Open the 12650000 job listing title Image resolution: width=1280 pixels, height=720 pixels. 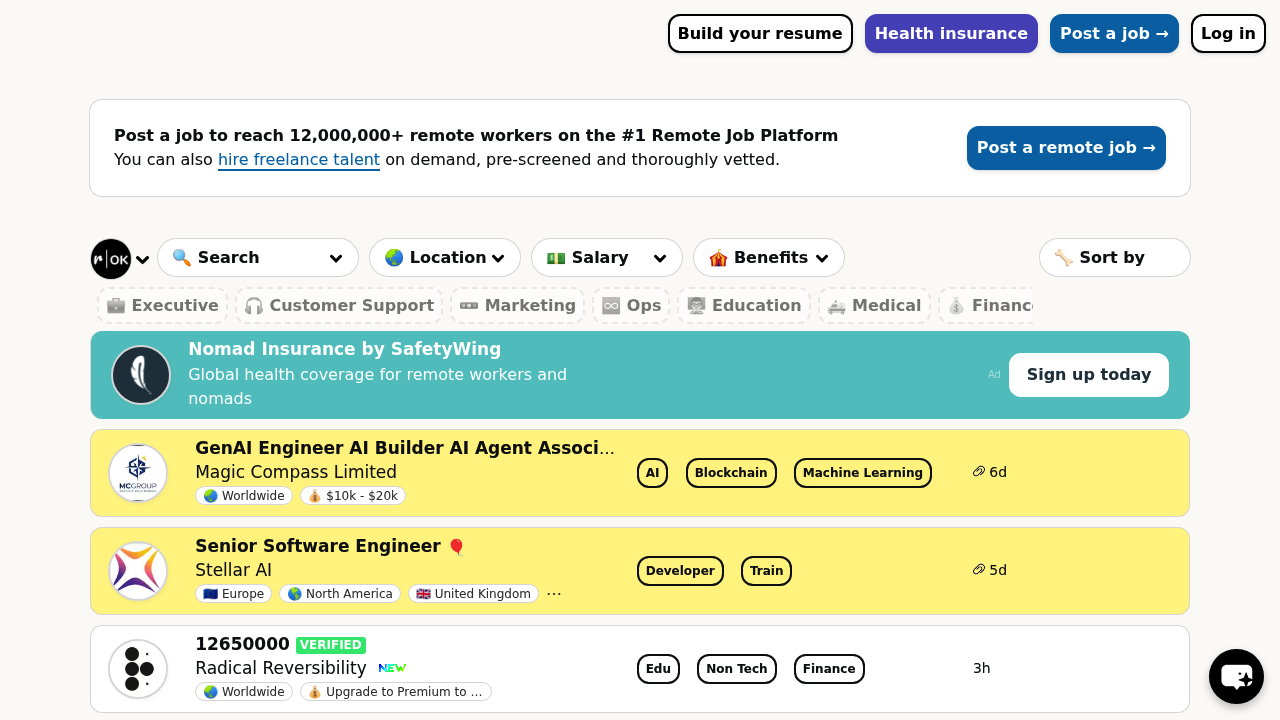tap(242, 644)
